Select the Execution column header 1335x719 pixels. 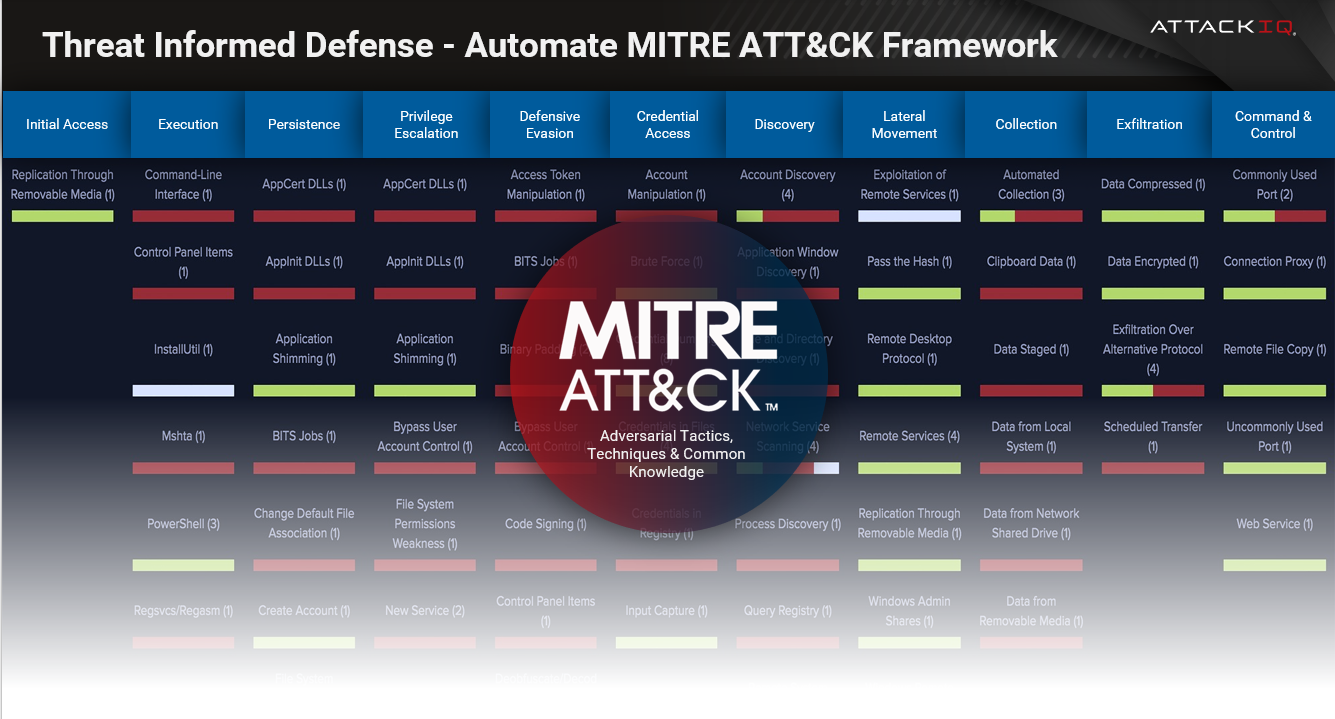click(188, 124)
